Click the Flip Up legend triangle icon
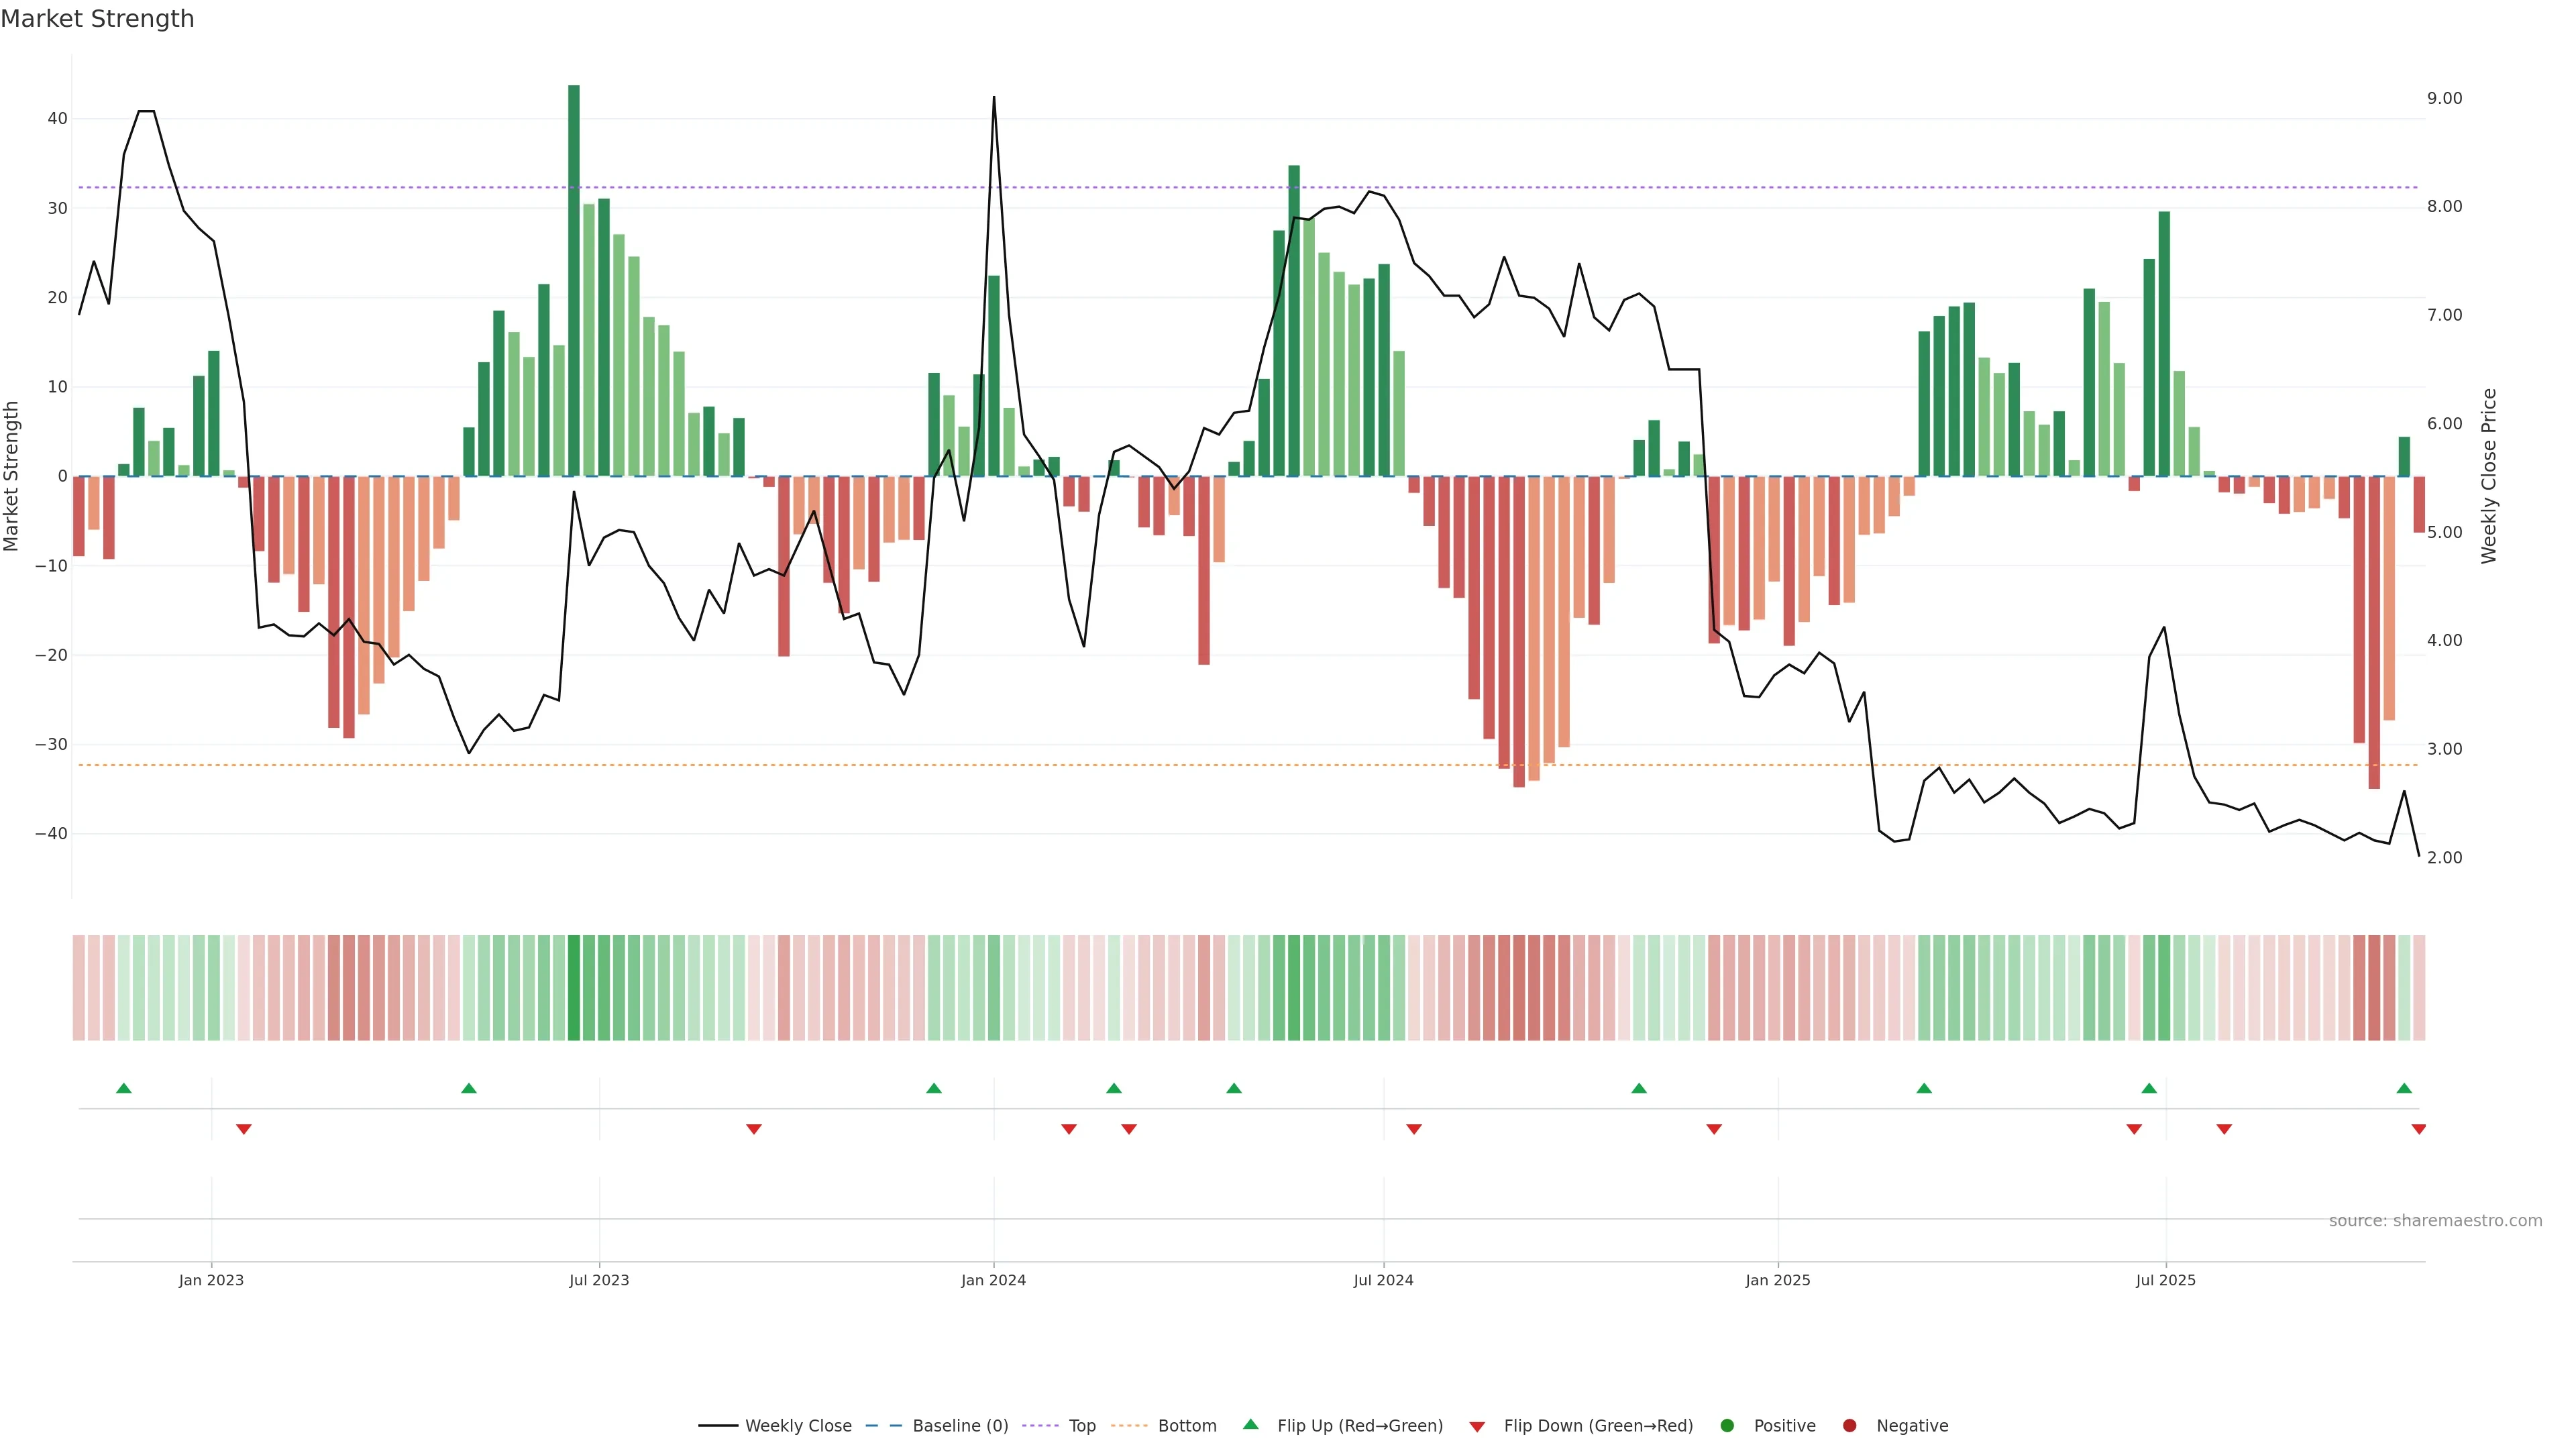Viewport: 2576px width, 1449px height. 1250,1425
